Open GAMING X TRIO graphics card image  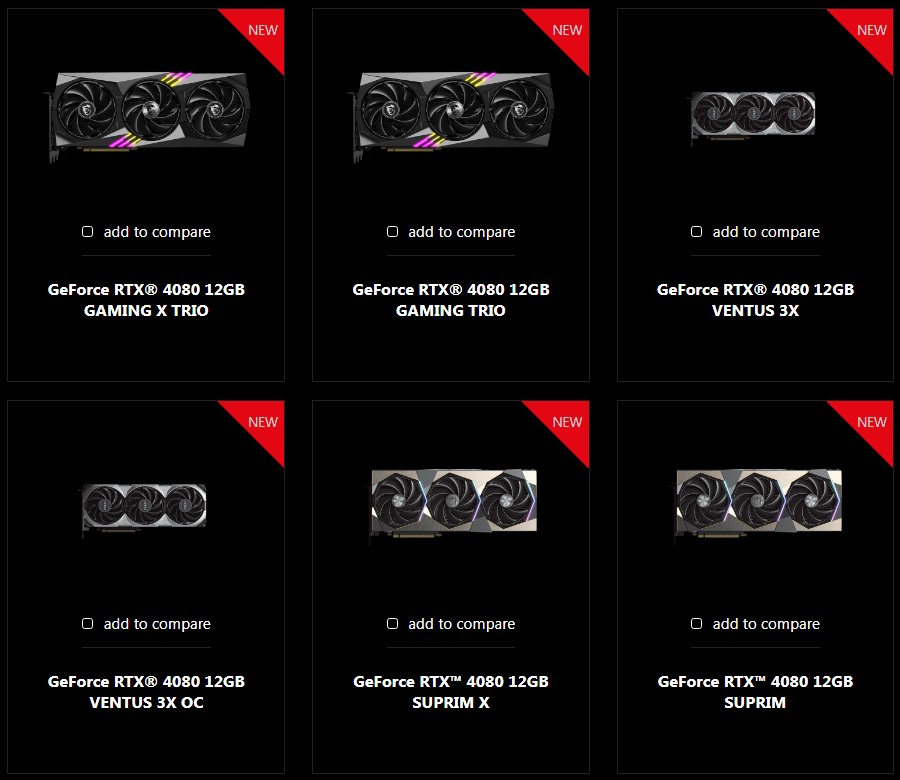point(149,115)
